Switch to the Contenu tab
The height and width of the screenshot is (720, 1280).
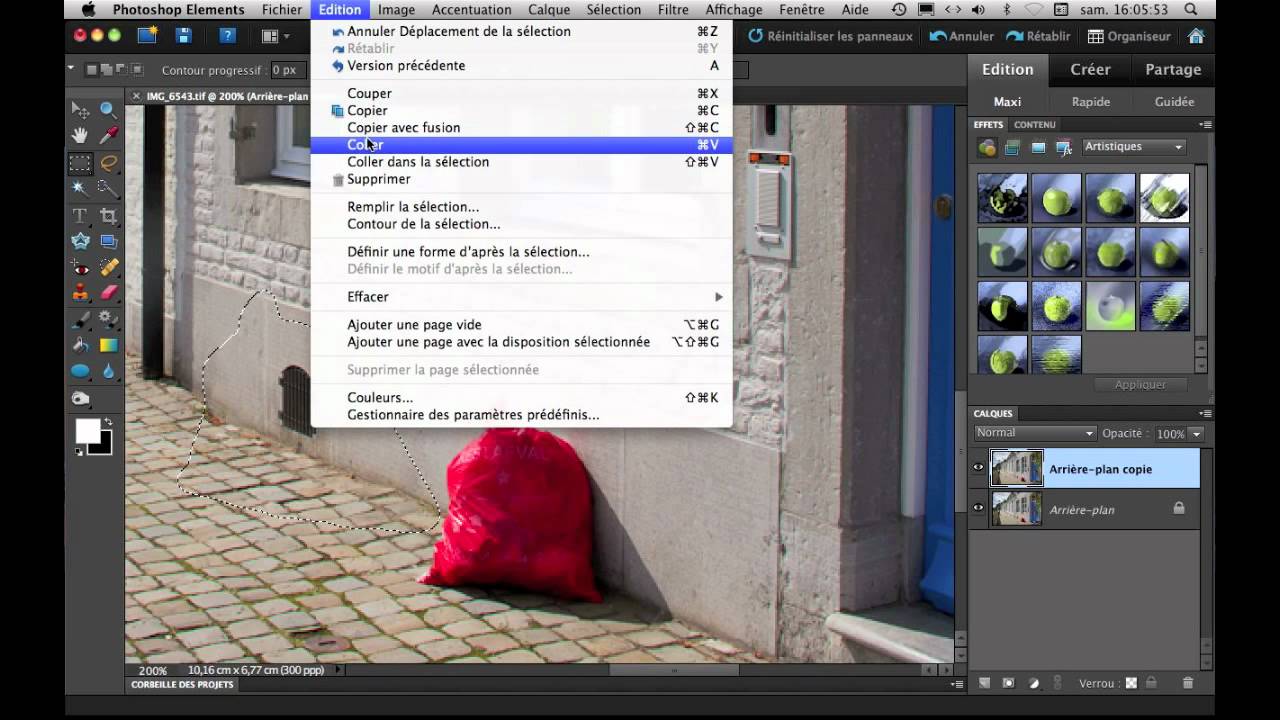tap(1035, 125)
